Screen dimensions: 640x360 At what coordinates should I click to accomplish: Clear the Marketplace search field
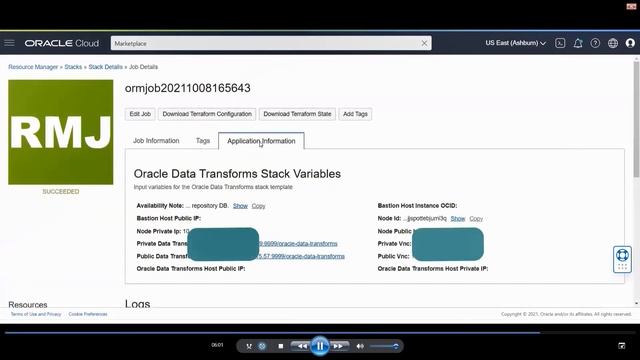click(x=424, y=43)
